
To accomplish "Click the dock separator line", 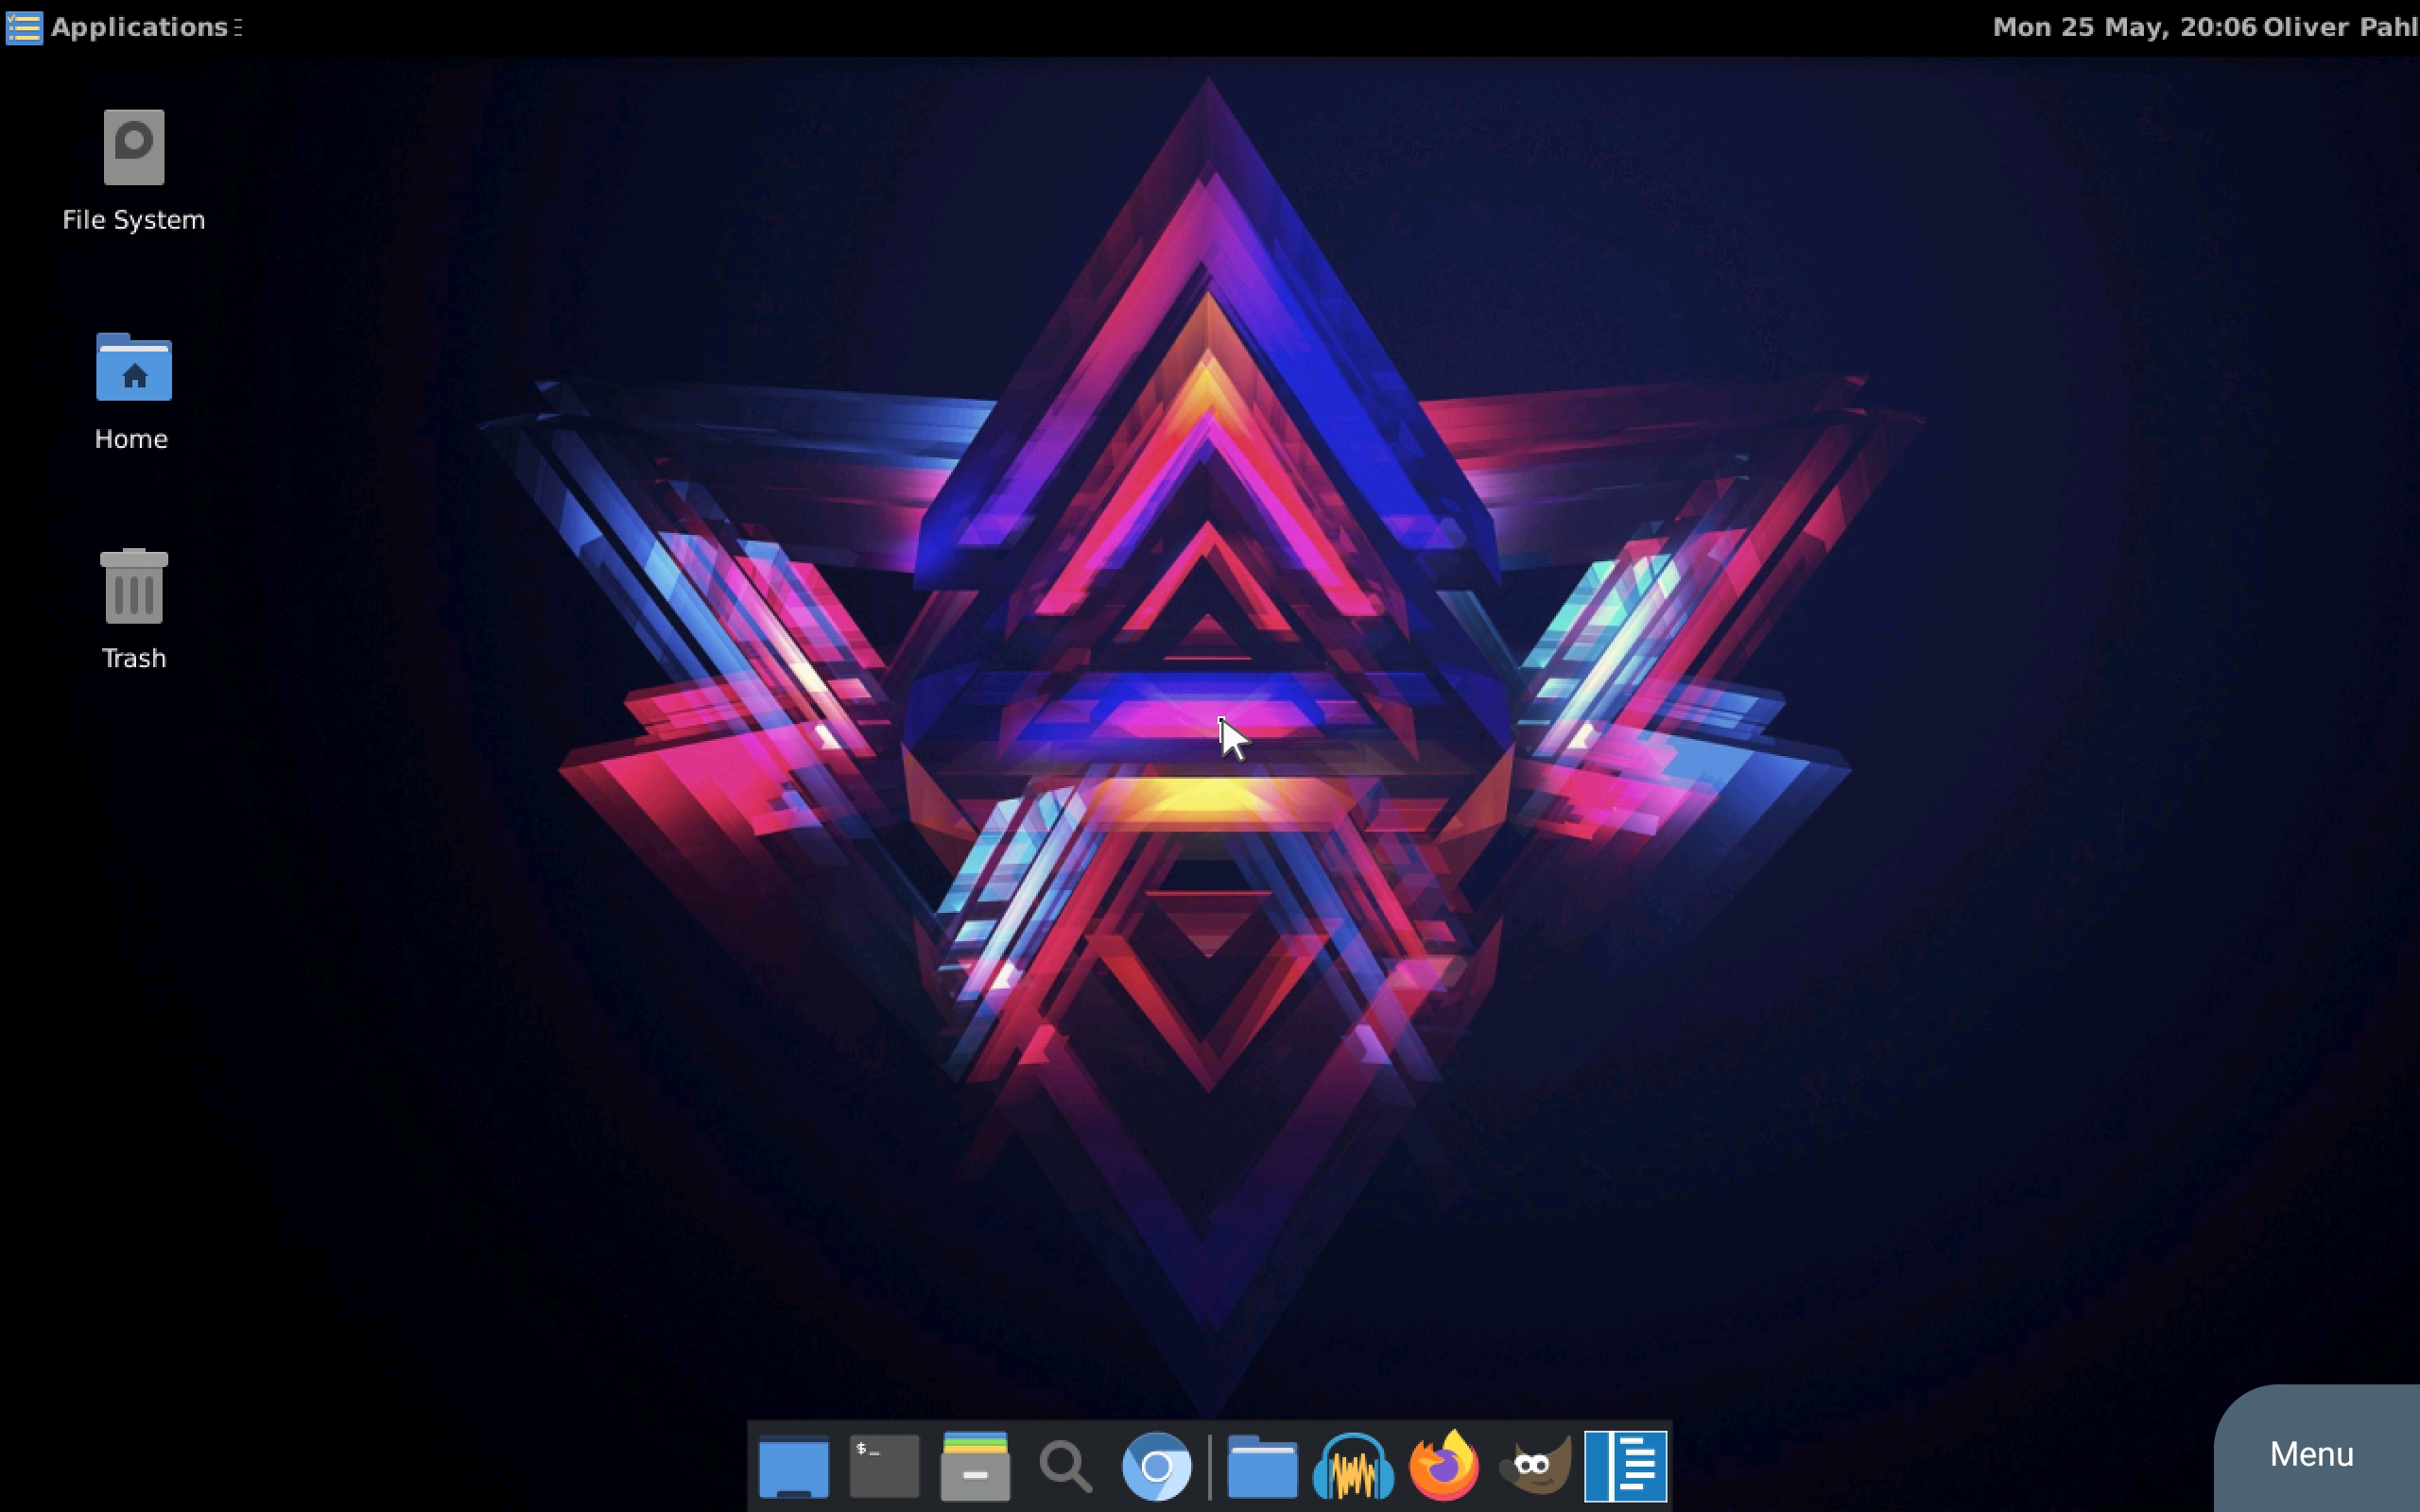I will 1210,1466.
